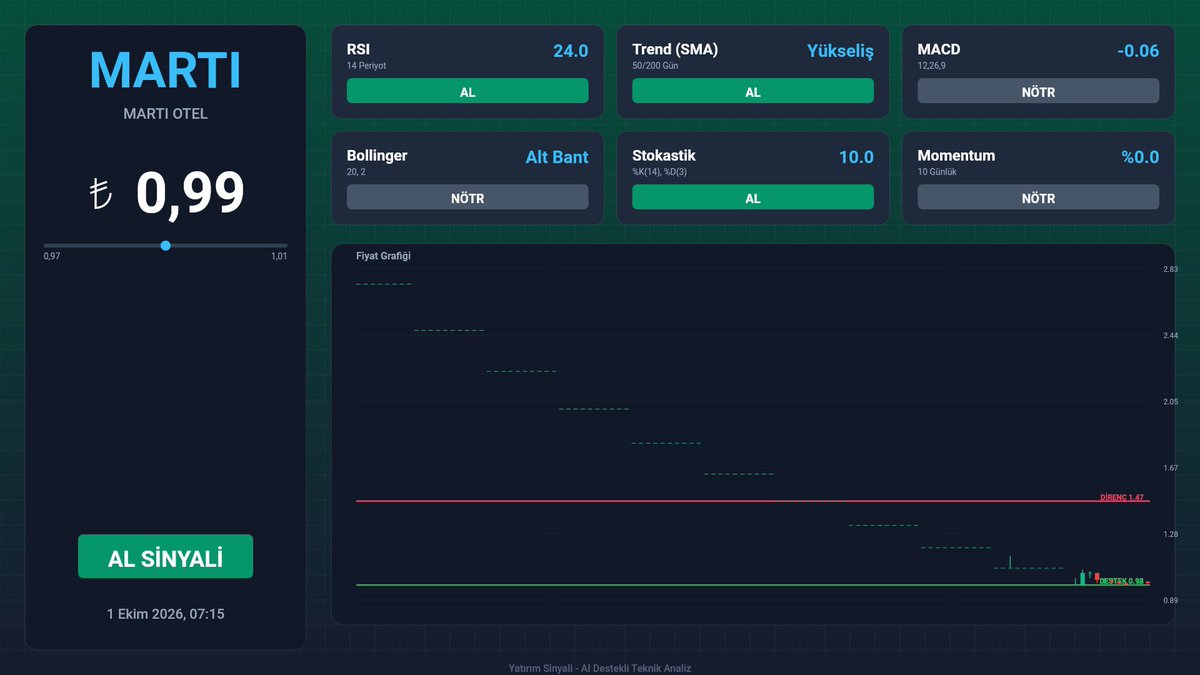Click the AL button under Trend (SMA)
Viewport: 1200px width, 675px height.
[753, 91]
